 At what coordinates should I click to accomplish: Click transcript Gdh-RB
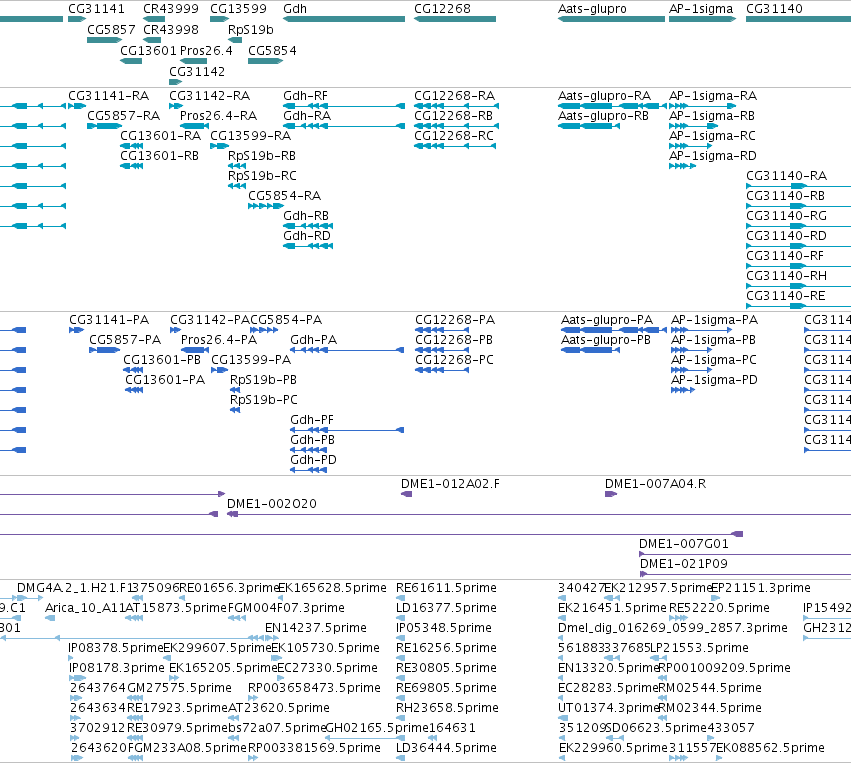[x=306, y=216]
